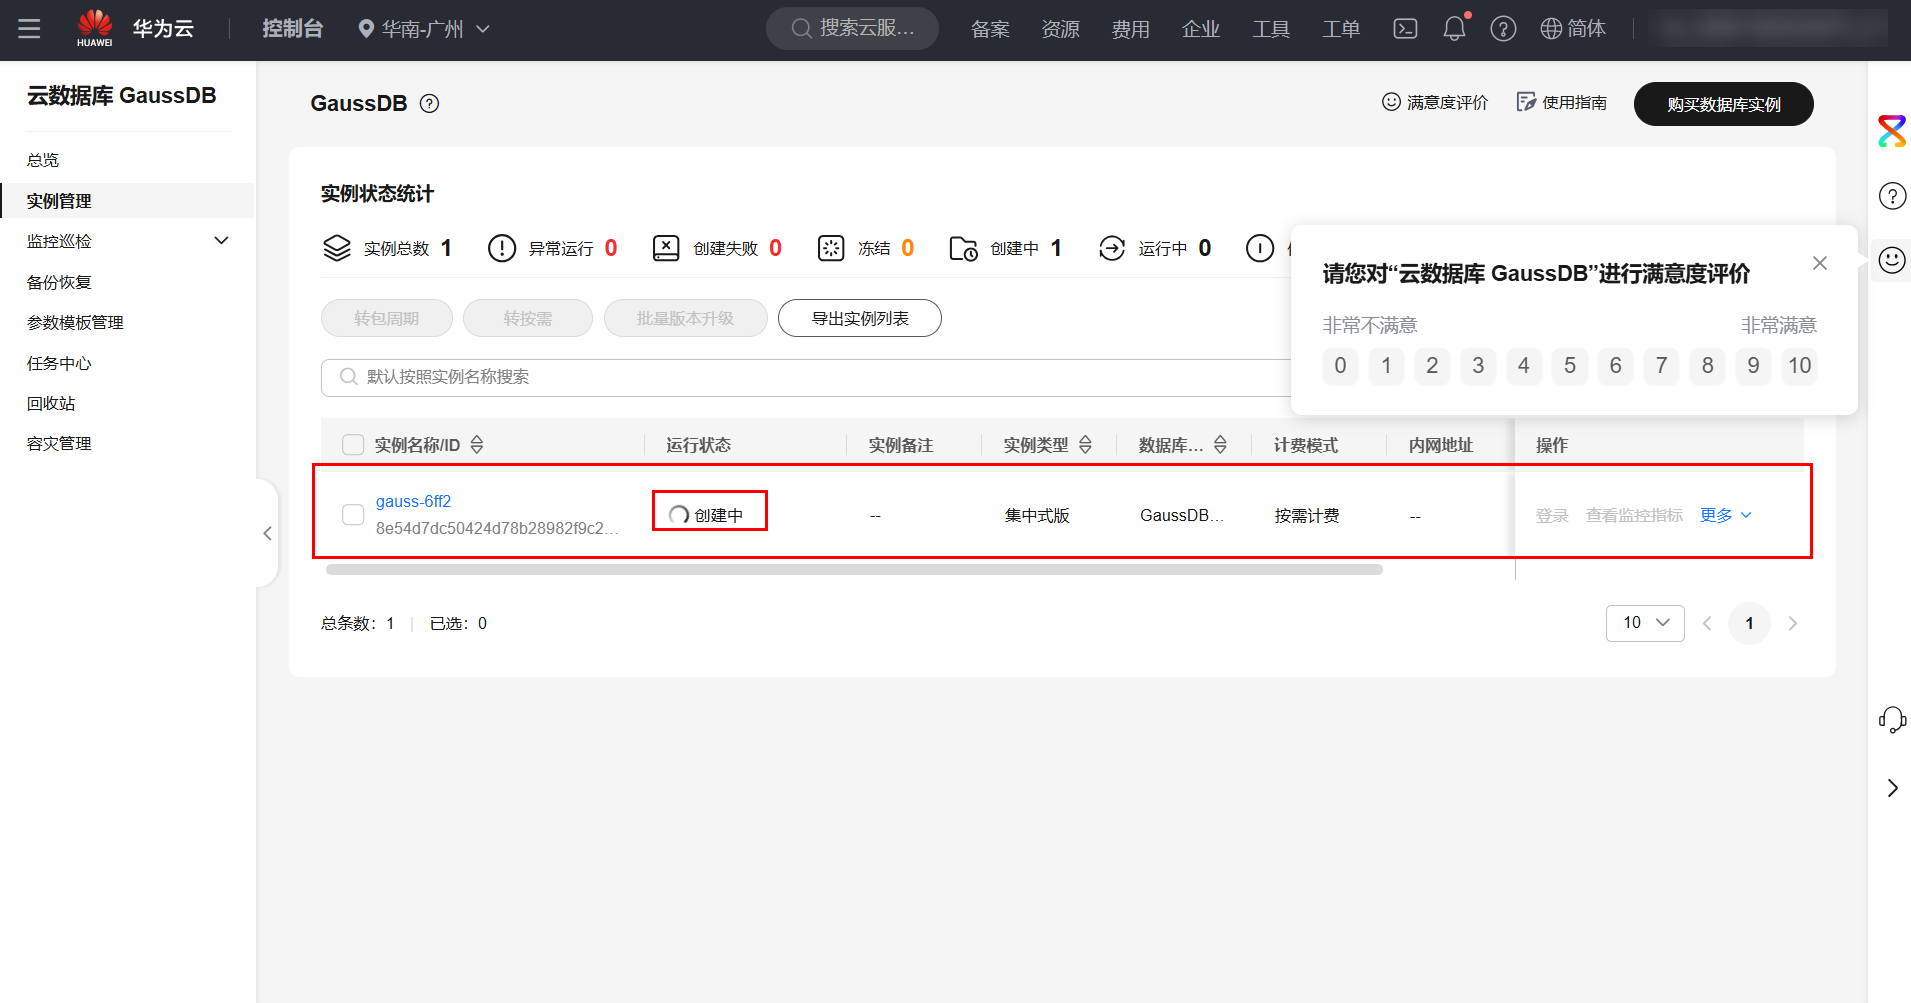Open the headset customer service icon
Screen dimensions: 1911x1003
(x=1892, y=720)
